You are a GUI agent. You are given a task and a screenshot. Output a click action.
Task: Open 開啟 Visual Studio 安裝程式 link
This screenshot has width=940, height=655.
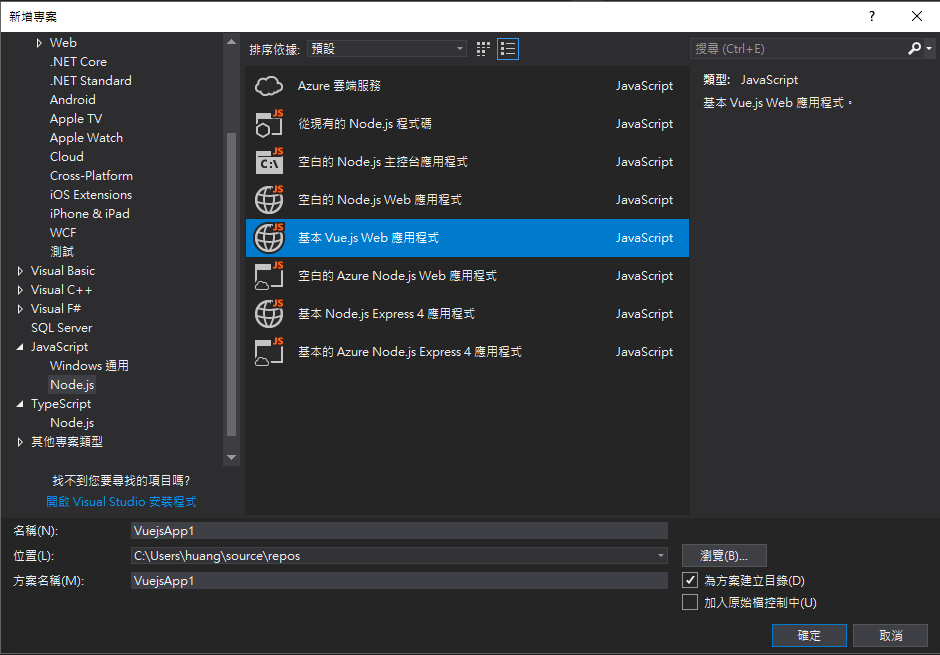(x=121, y=502)
